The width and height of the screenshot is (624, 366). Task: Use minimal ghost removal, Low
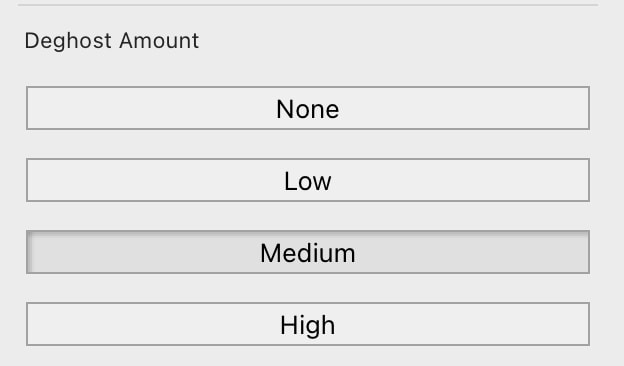click(308, 180)
